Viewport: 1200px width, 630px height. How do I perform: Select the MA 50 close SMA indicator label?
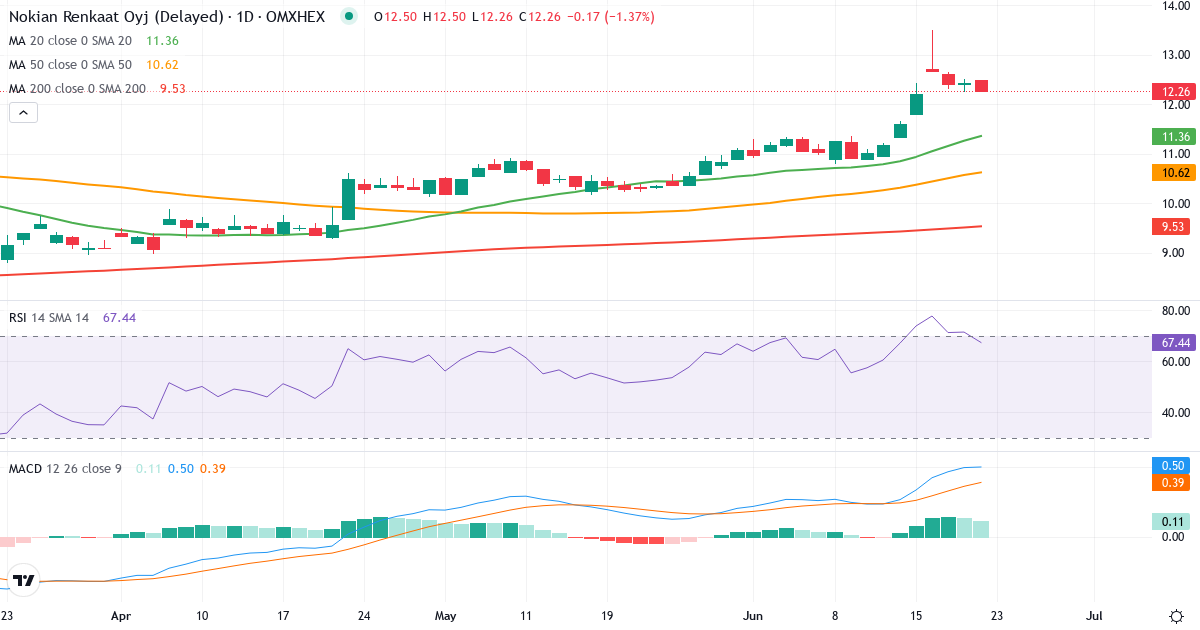[70, 65]
